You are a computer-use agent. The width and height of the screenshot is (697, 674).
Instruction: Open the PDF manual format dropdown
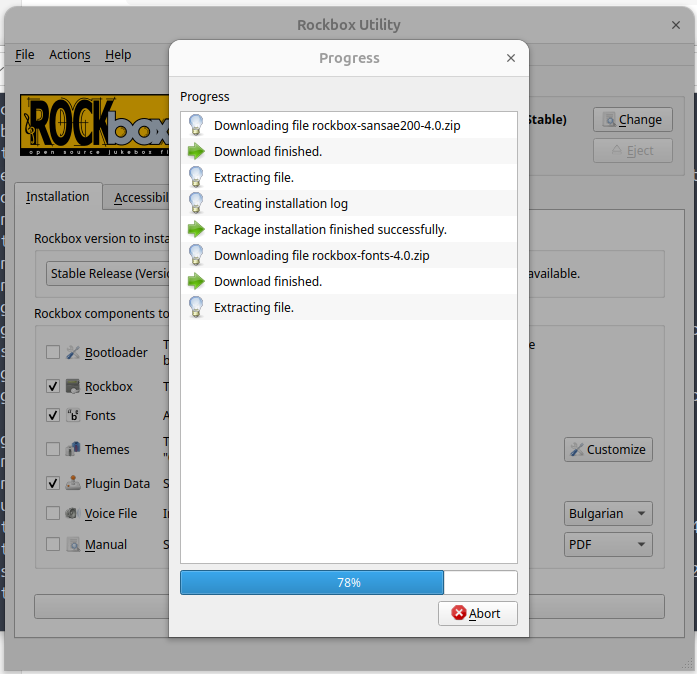(608, 545)
